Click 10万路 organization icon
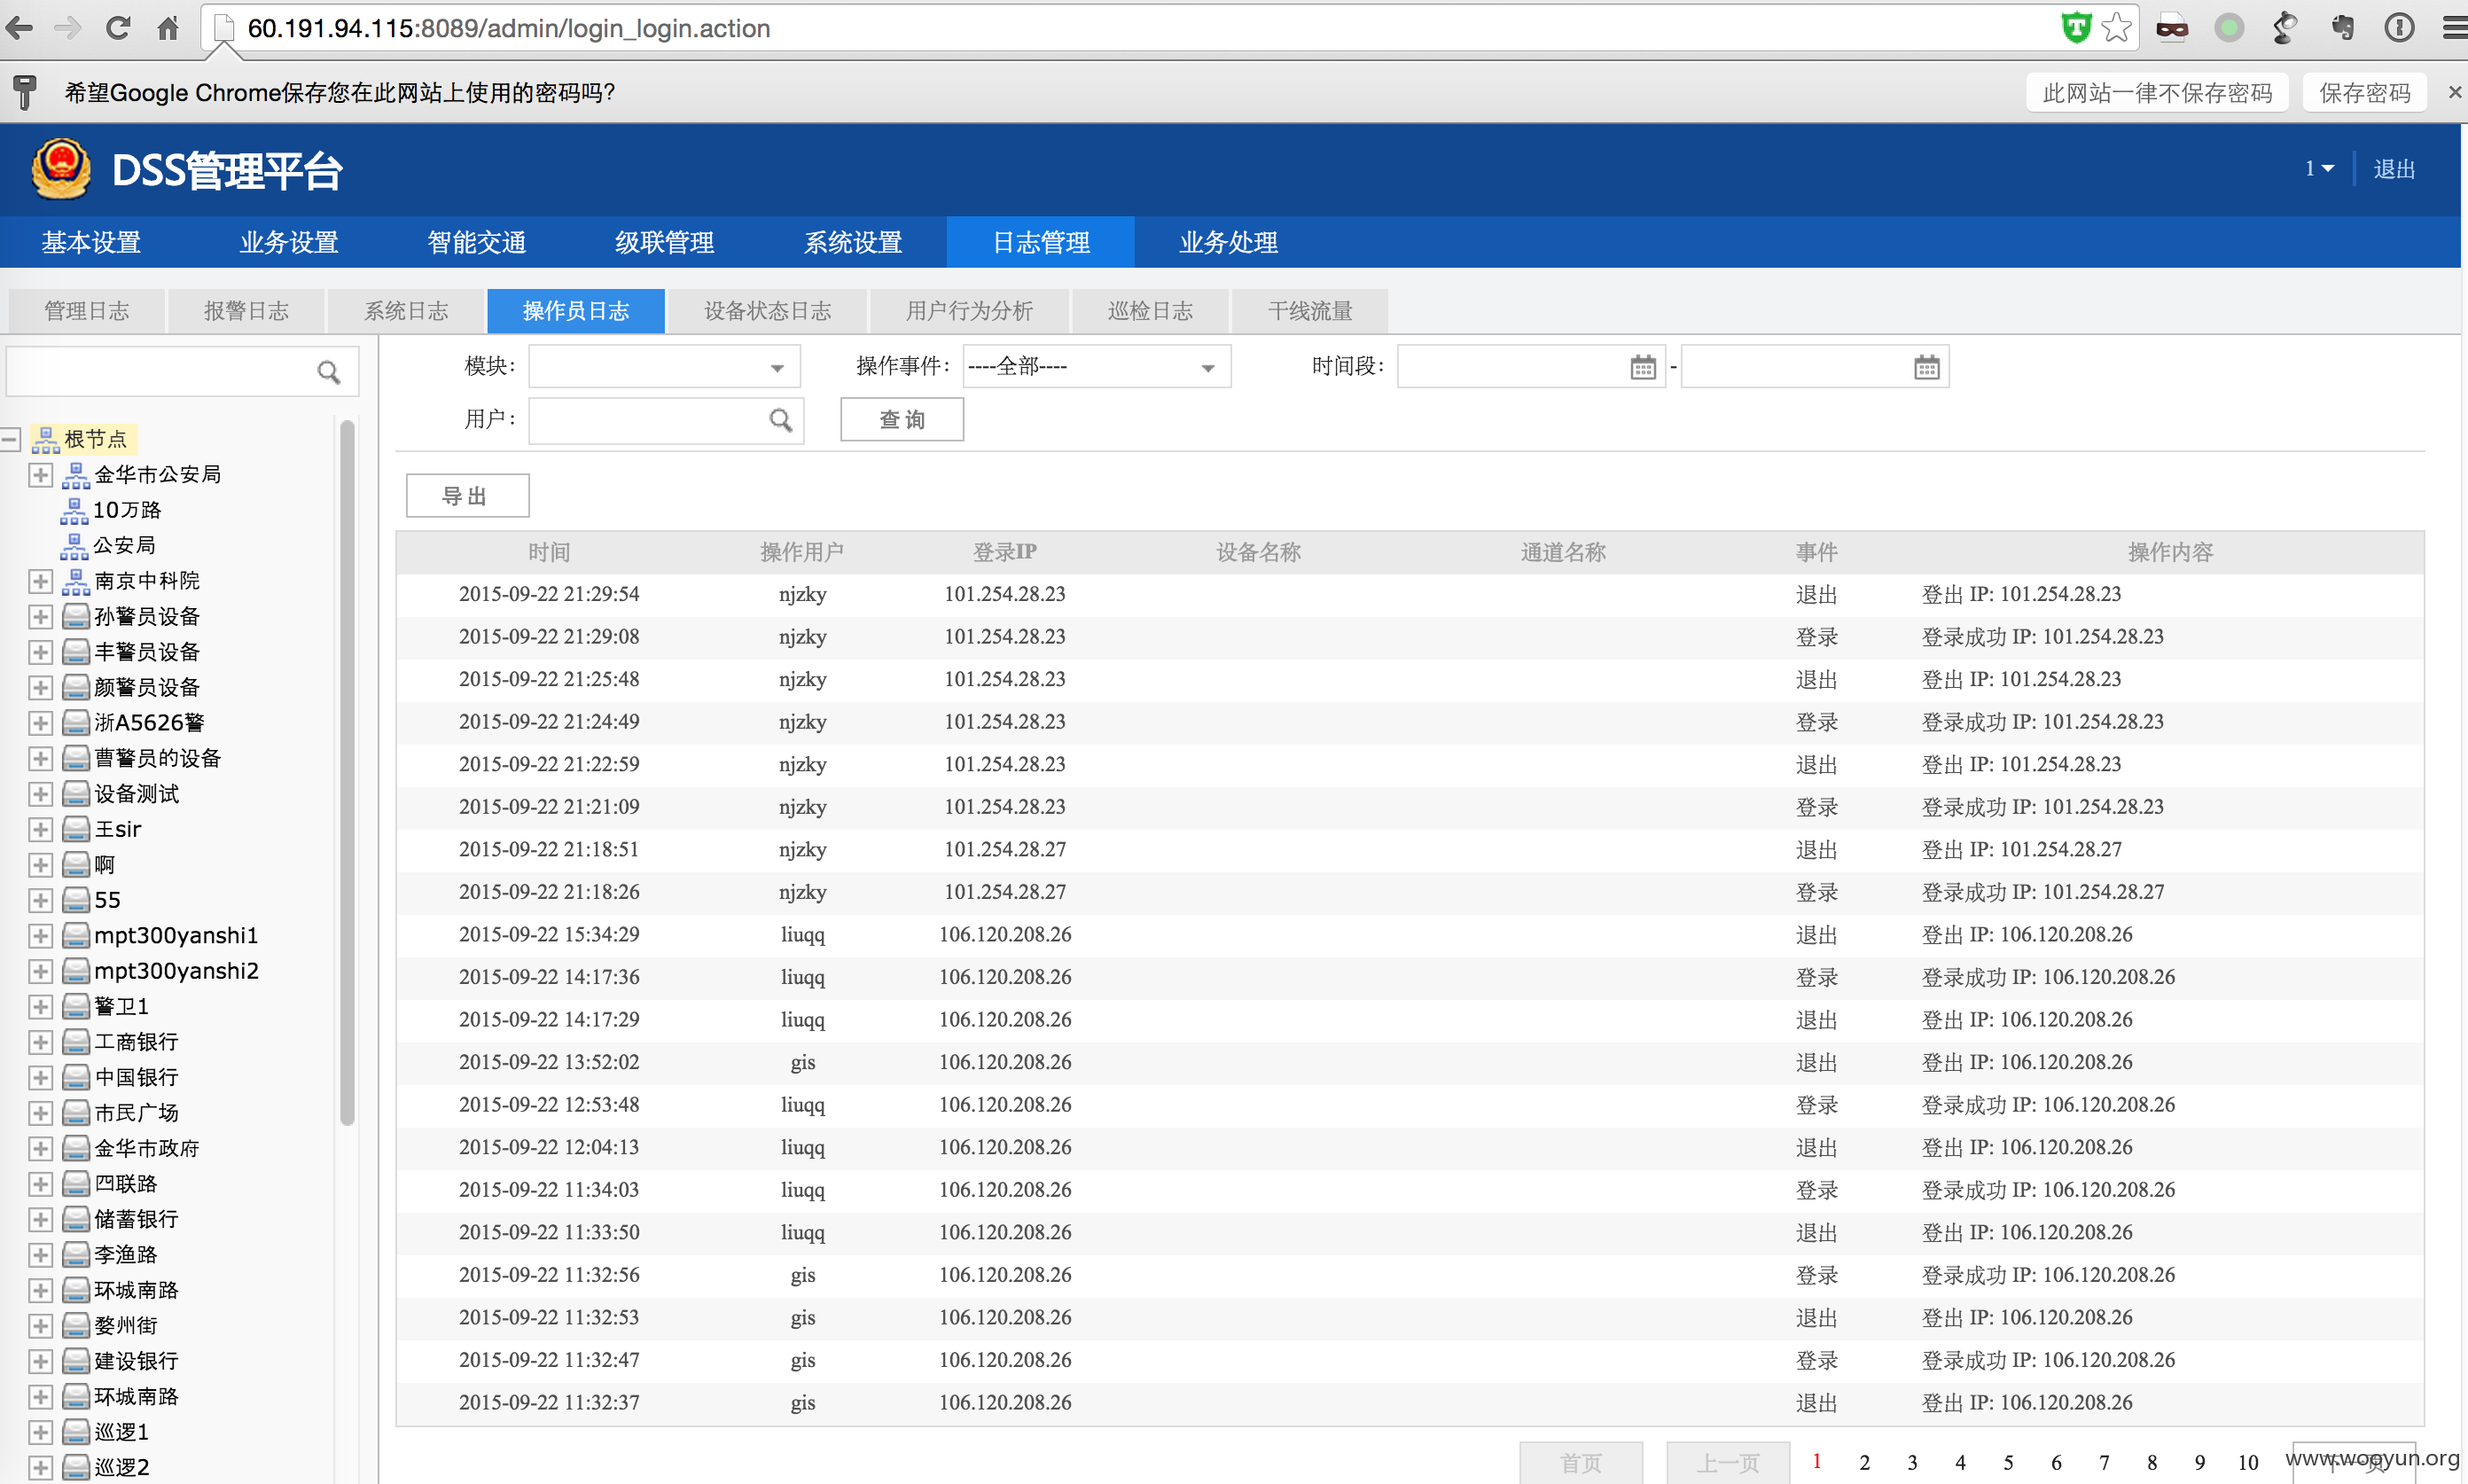The height and width of the screenshot is (1484, 2468). [74, 510]
